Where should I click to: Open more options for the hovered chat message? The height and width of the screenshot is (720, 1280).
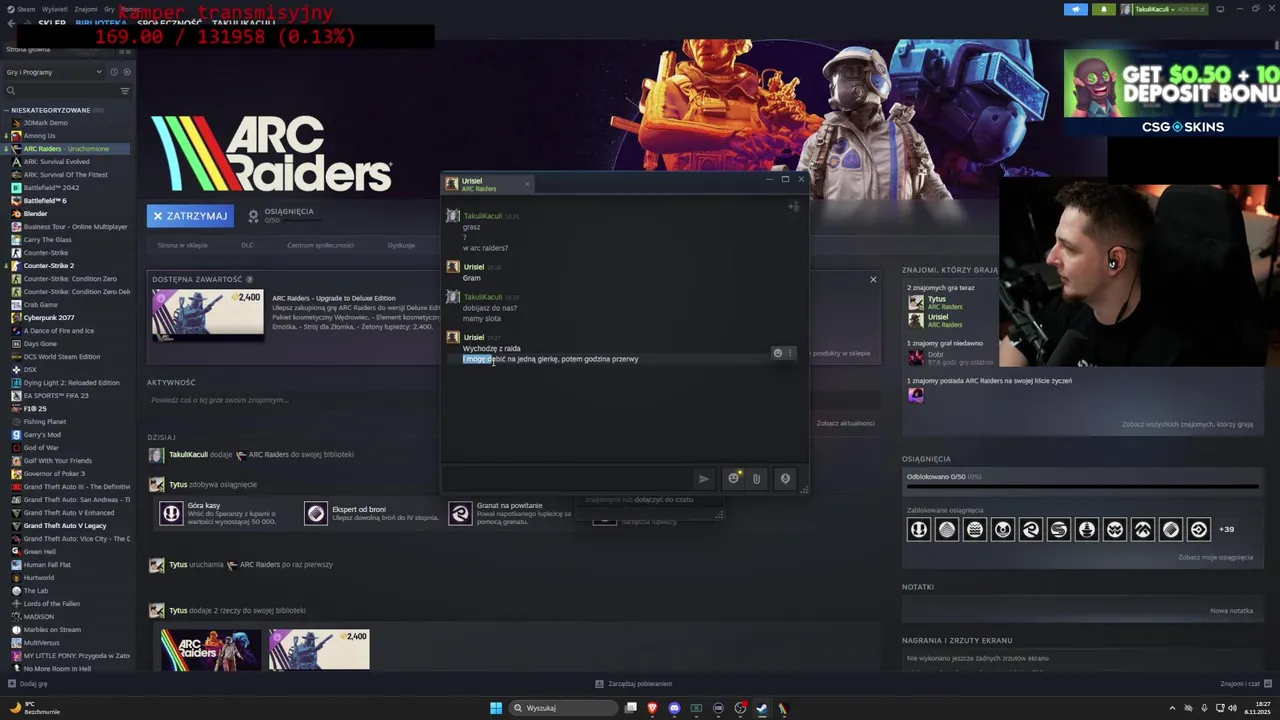click(x=790, y=353)
